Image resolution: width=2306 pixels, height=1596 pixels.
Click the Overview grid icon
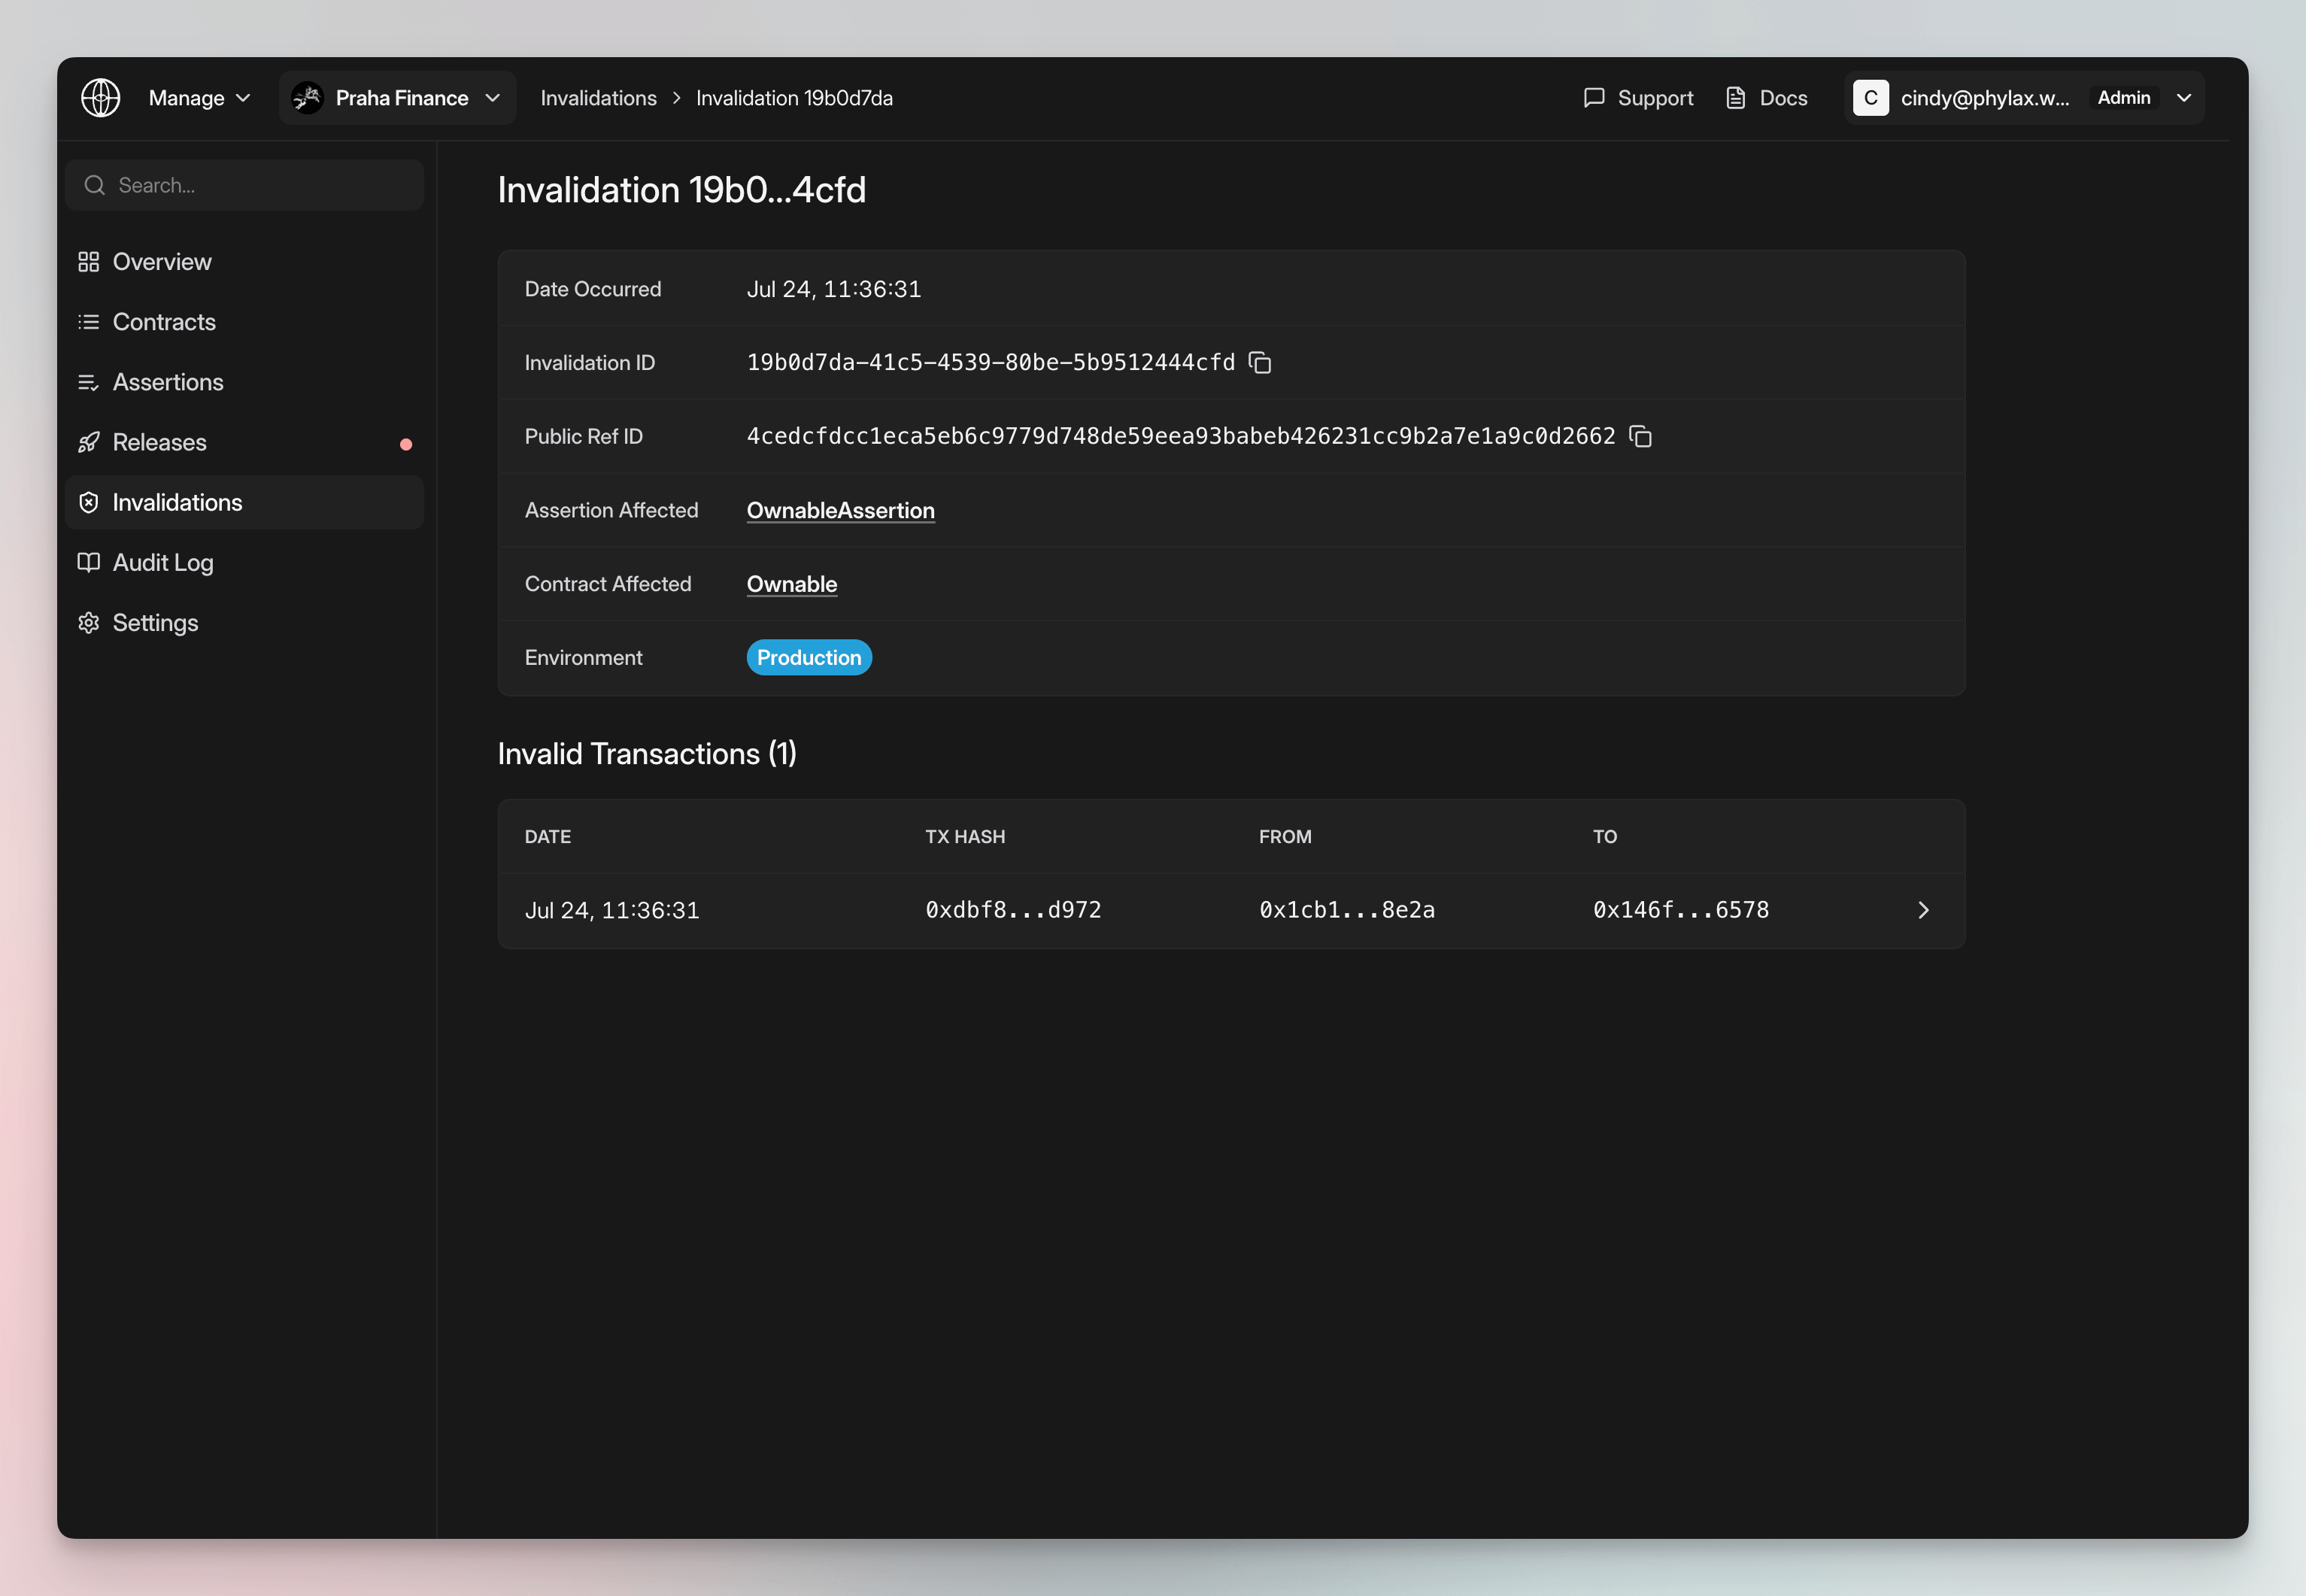pos(89,262)
